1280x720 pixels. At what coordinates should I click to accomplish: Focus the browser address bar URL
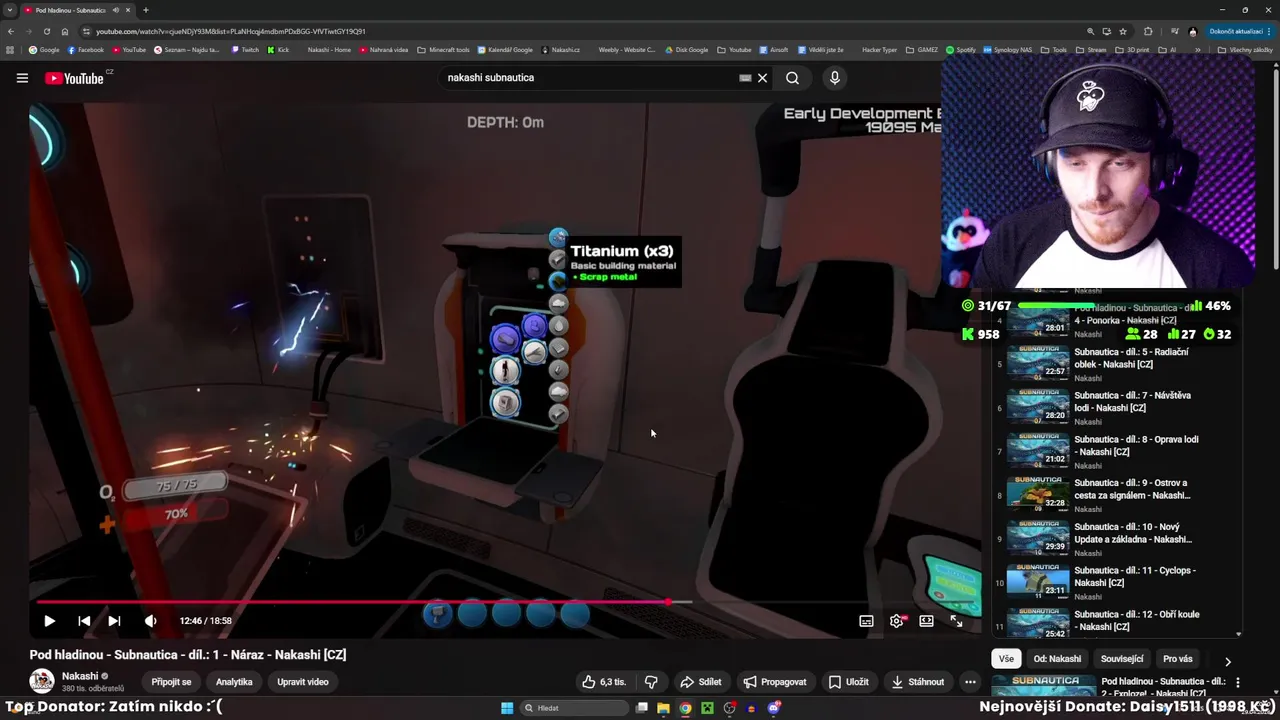point(230,31)
